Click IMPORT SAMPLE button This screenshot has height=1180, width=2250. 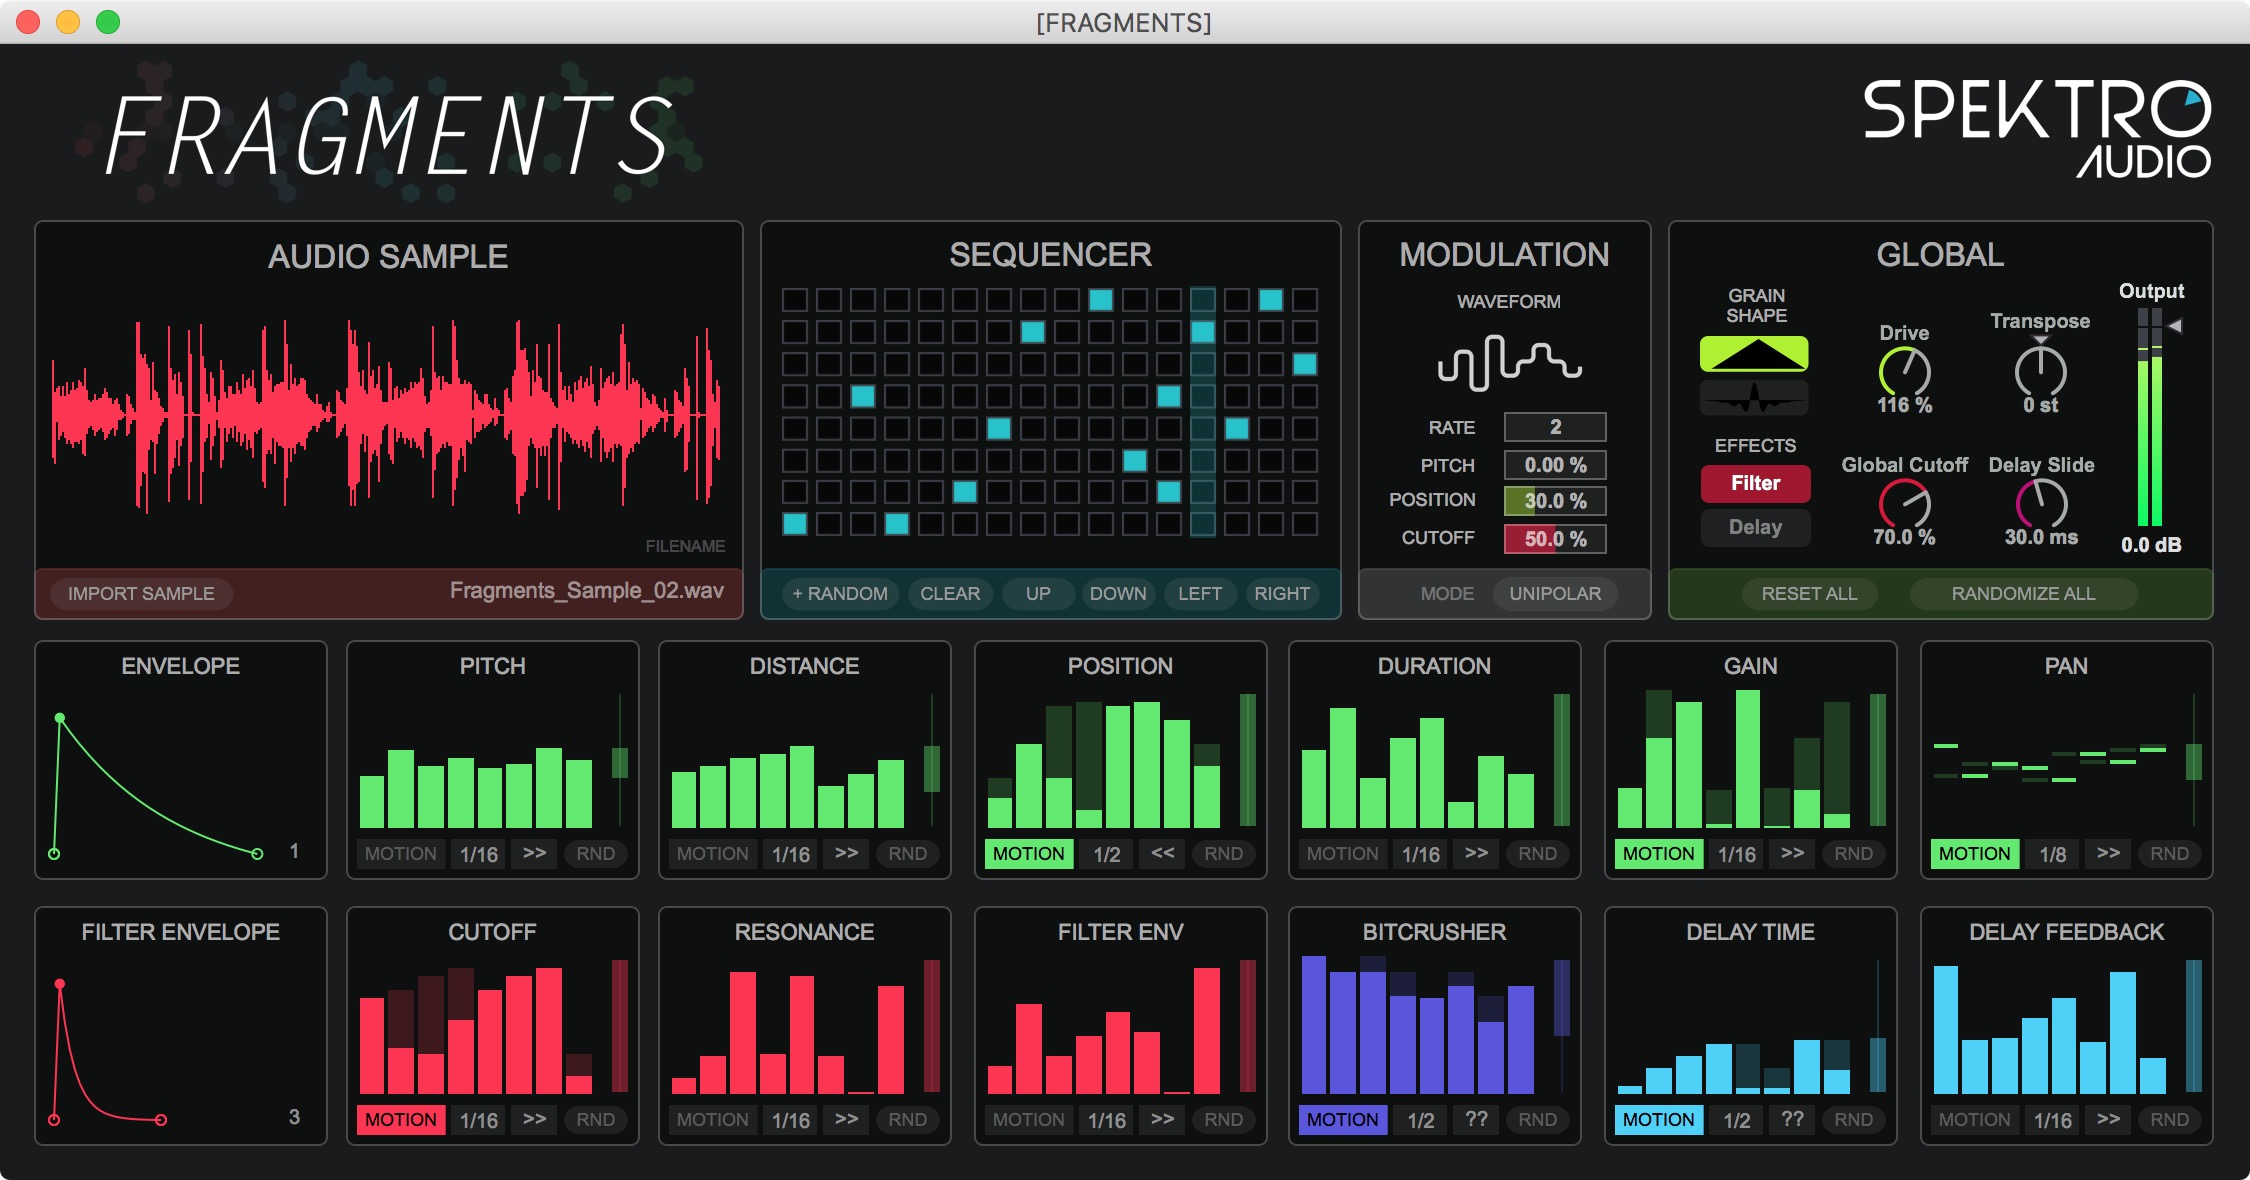click(x=141, y=594)
